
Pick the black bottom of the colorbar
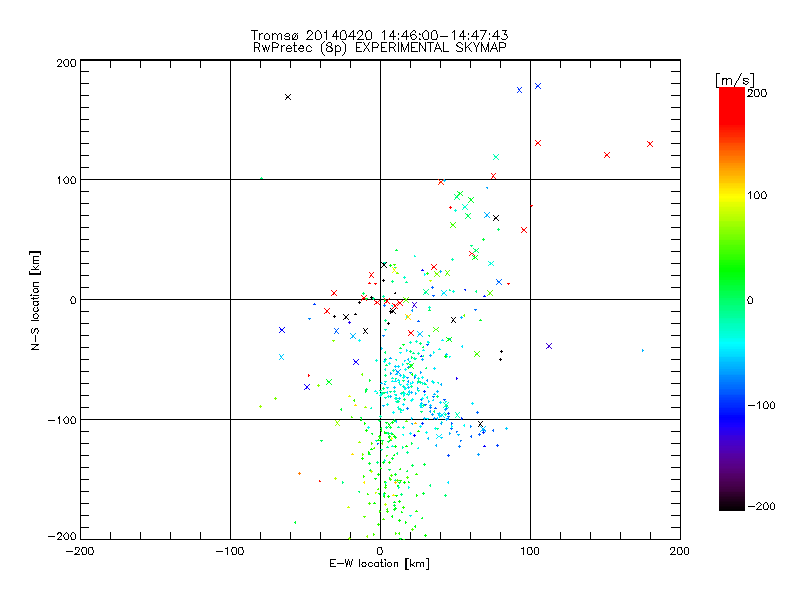coord(732,503)
